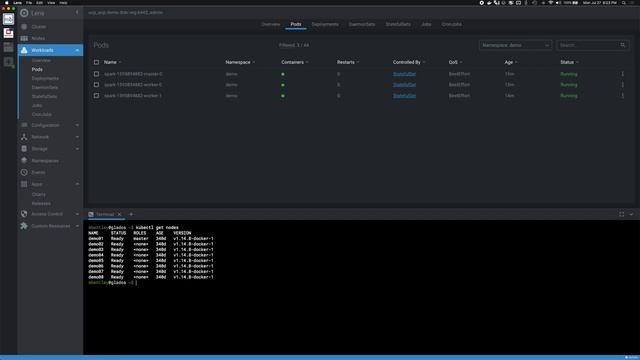Open Charts under Apps in sidebar
The height and width of the screenshot is (360, 640).
point(39,195)
